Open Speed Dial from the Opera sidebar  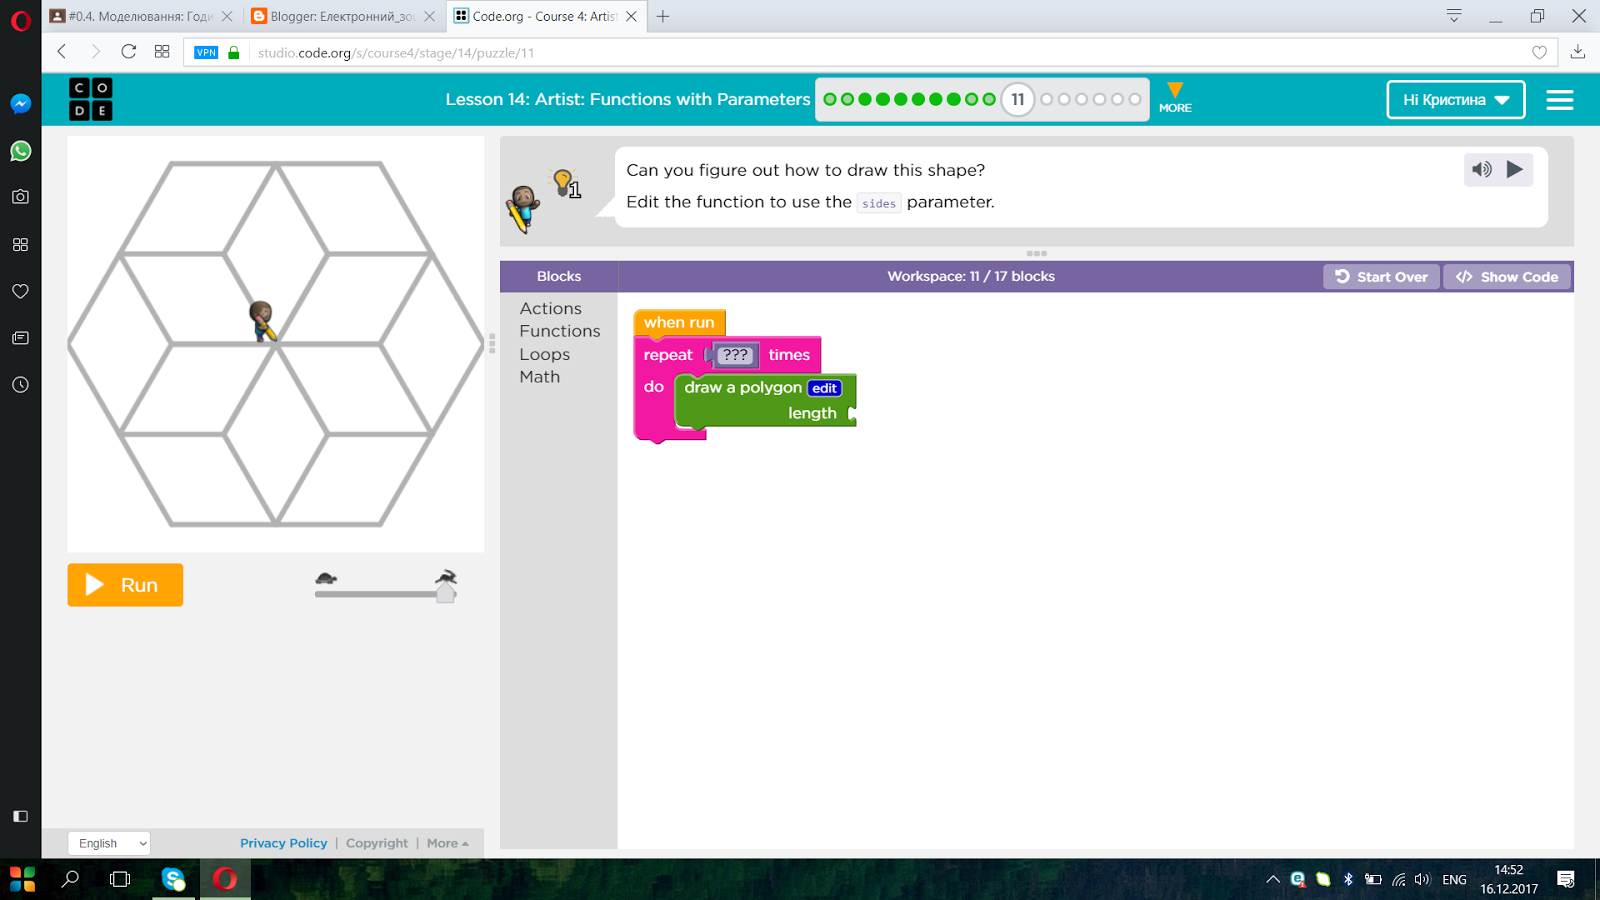(x=21, y=244)
